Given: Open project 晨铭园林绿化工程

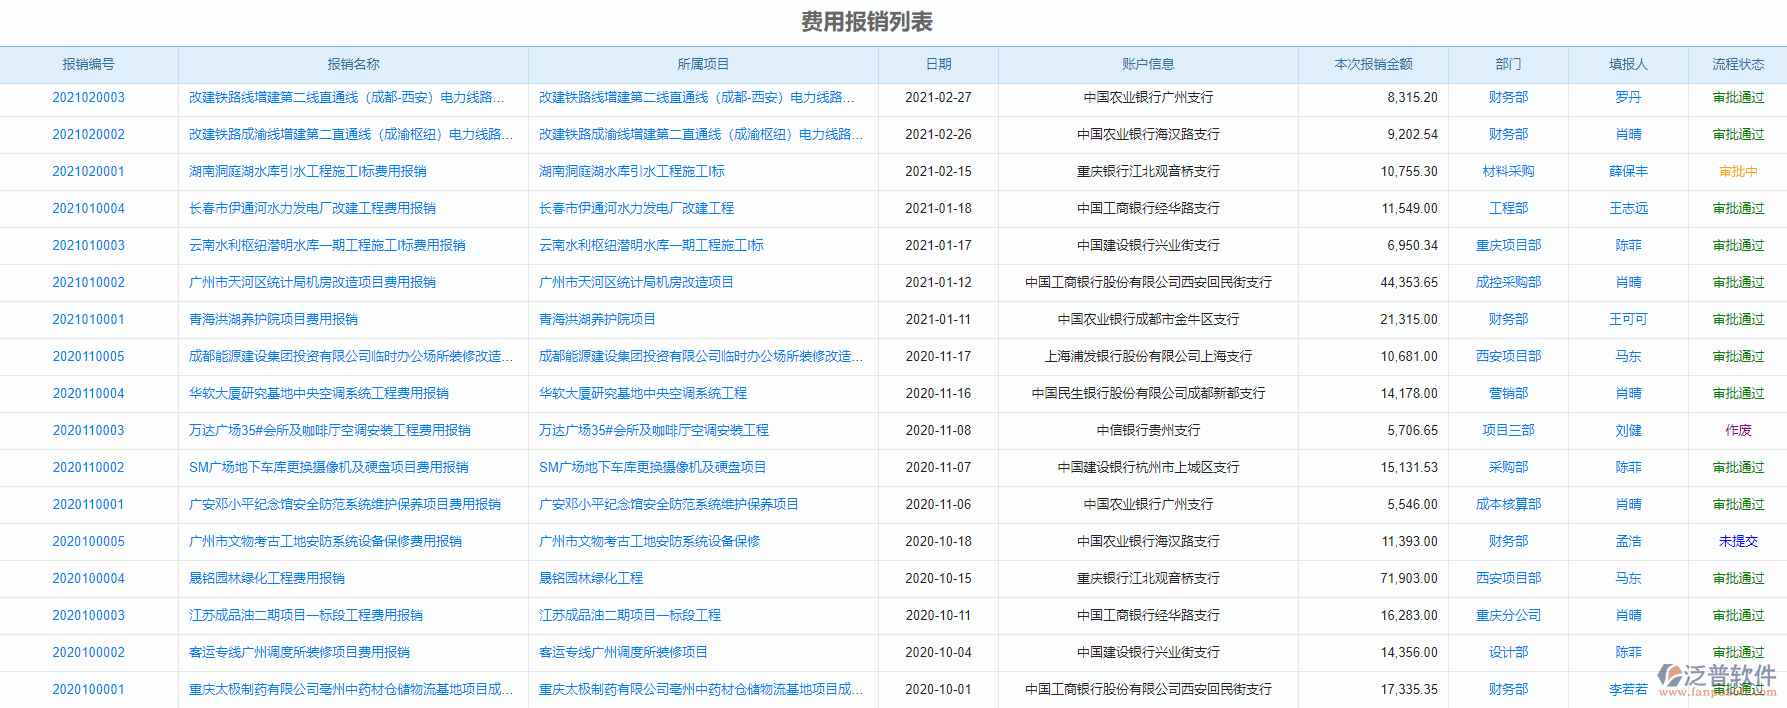Looking at the screenshot, I should coord(590,578).
